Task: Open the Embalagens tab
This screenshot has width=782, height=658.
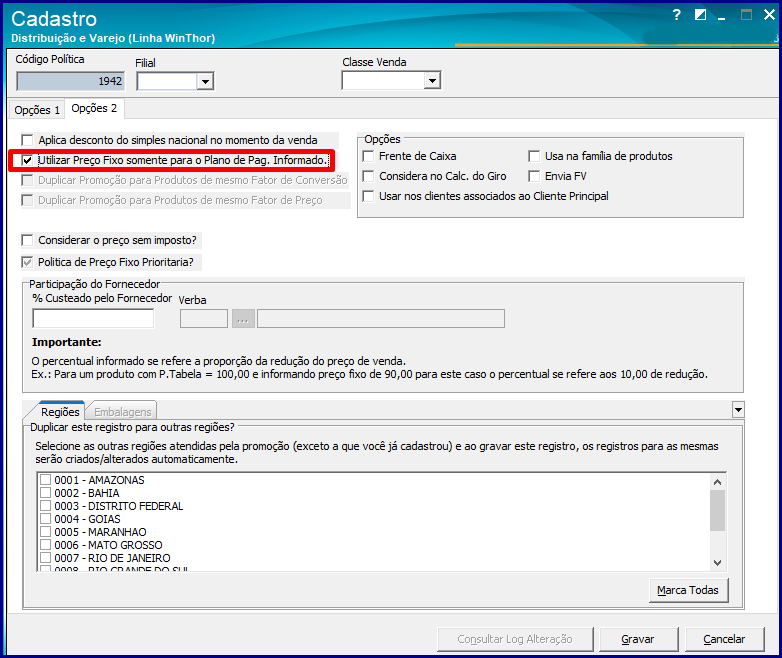Action: pos(122,412)
